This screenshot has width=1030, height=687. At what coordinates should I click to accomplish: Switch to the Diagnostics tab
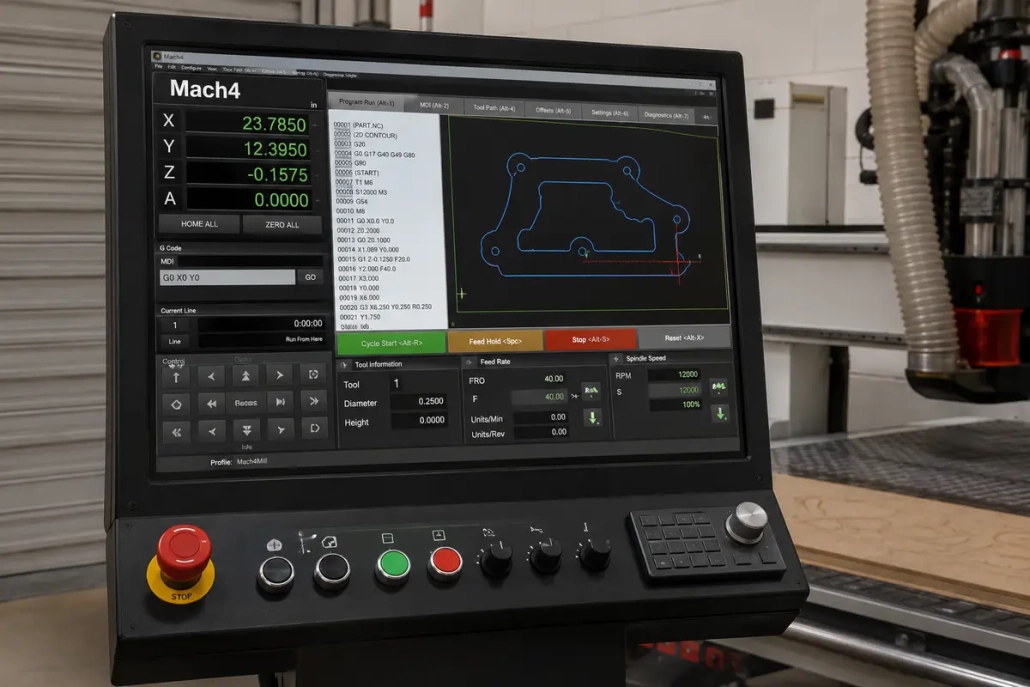pos(666,115)
